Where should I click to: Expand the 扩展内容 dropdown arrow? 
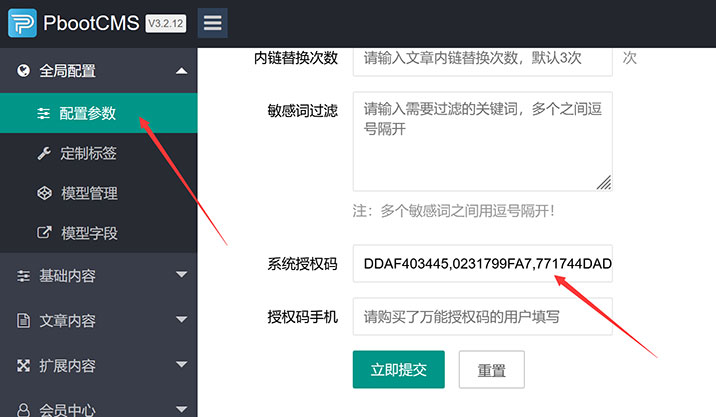point(181,366)
